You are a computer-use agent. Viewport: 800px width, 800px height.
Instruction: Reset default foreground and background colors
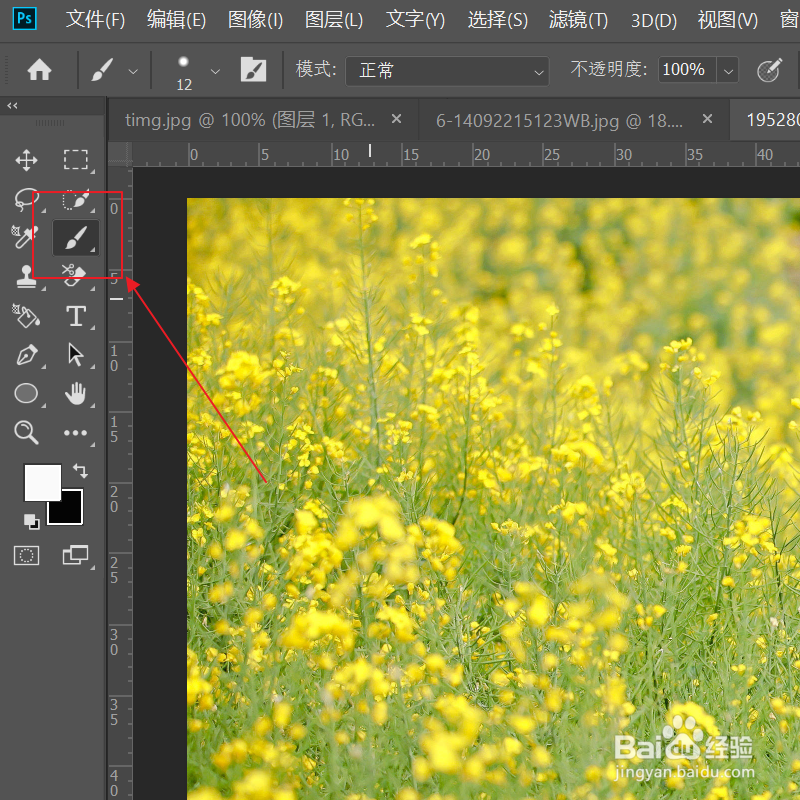(x=32, y=521)
